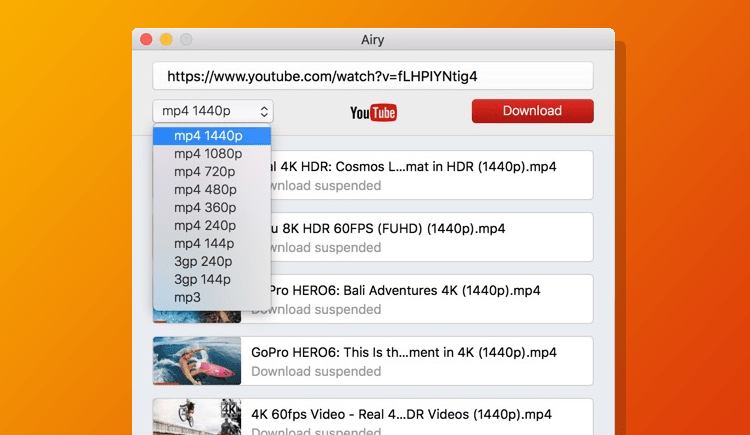
Task: Select mp4 360p format
Action: click(x=212, y=208)
